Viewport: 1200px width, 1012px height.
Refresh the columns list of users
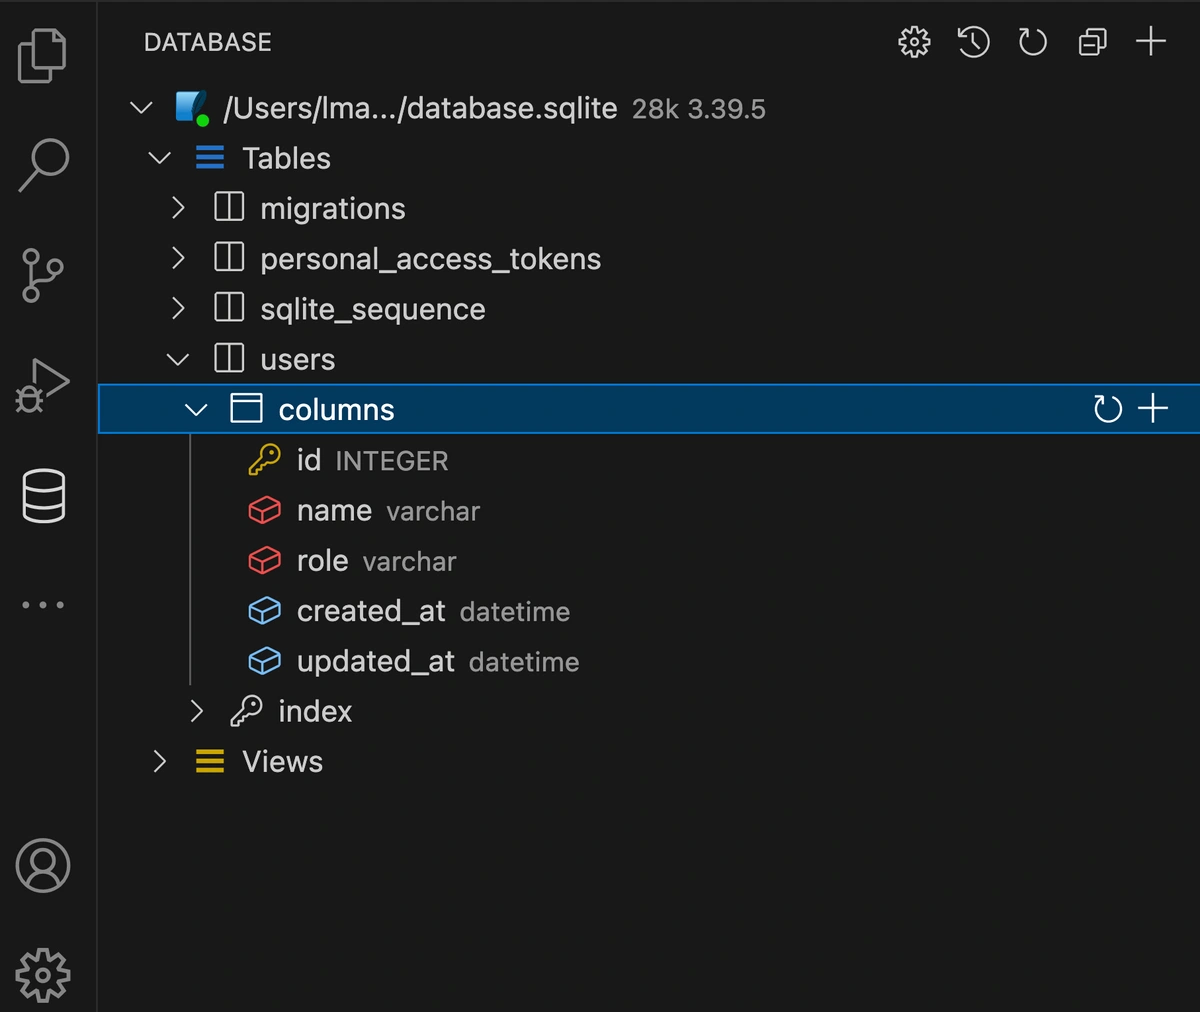tap(1107, 409)
